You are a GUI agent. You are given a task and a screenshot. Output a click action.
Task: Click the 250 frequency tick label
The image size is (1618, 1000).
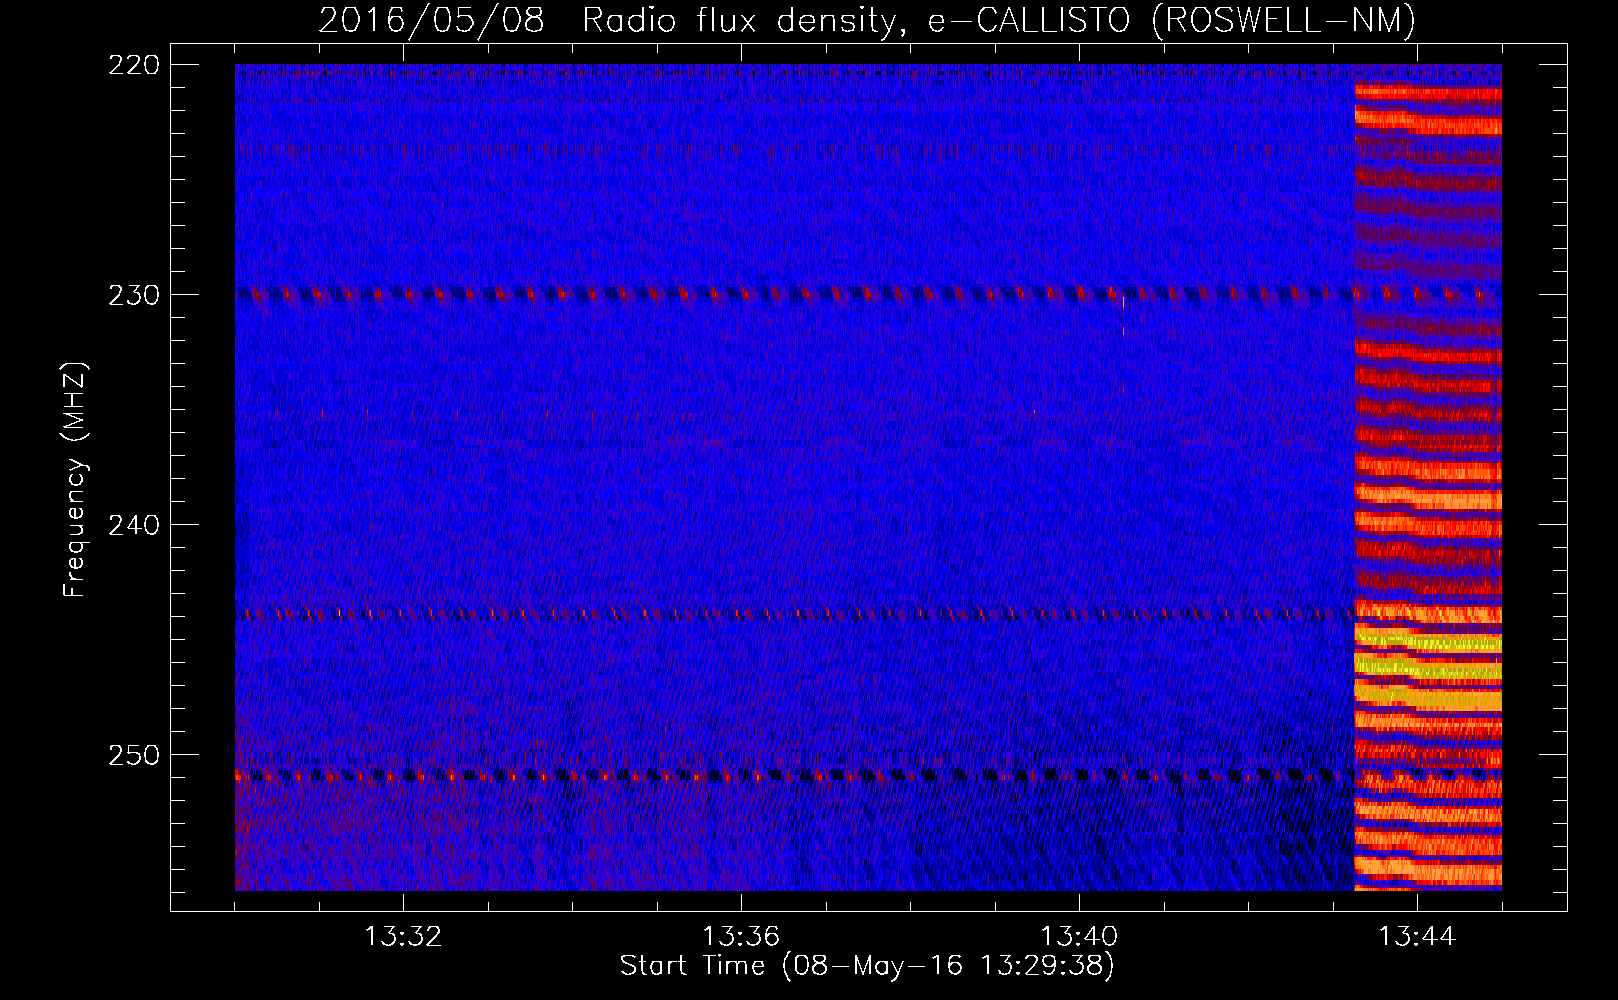coord(134,755)
